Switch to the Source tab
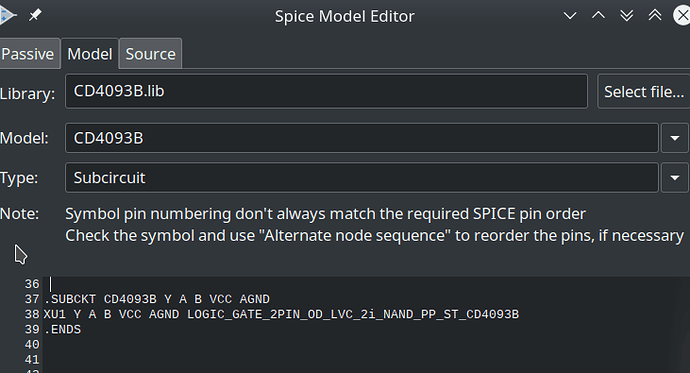 [x=150, y=54]
